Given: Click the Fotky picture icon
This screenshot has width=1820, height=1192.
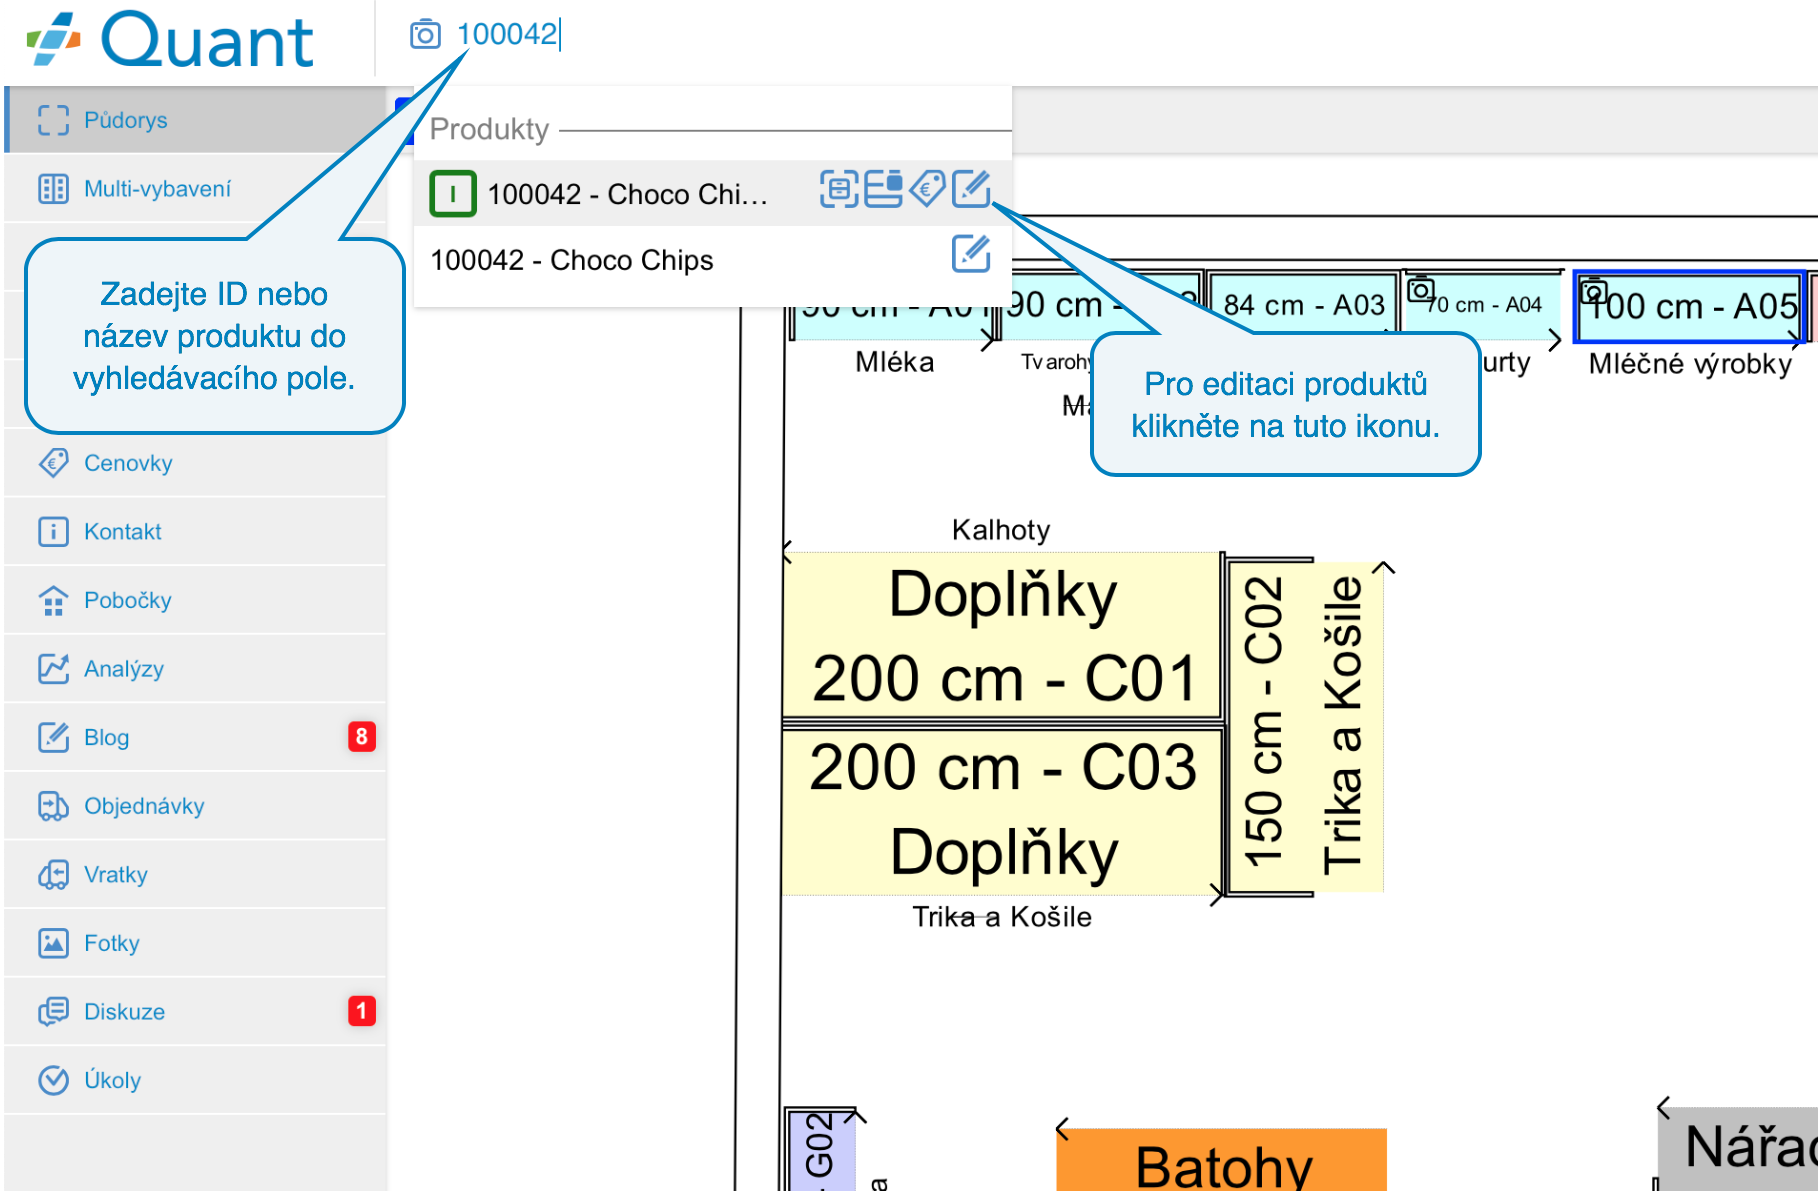Looking at the screenshot, I should (53, 943).
